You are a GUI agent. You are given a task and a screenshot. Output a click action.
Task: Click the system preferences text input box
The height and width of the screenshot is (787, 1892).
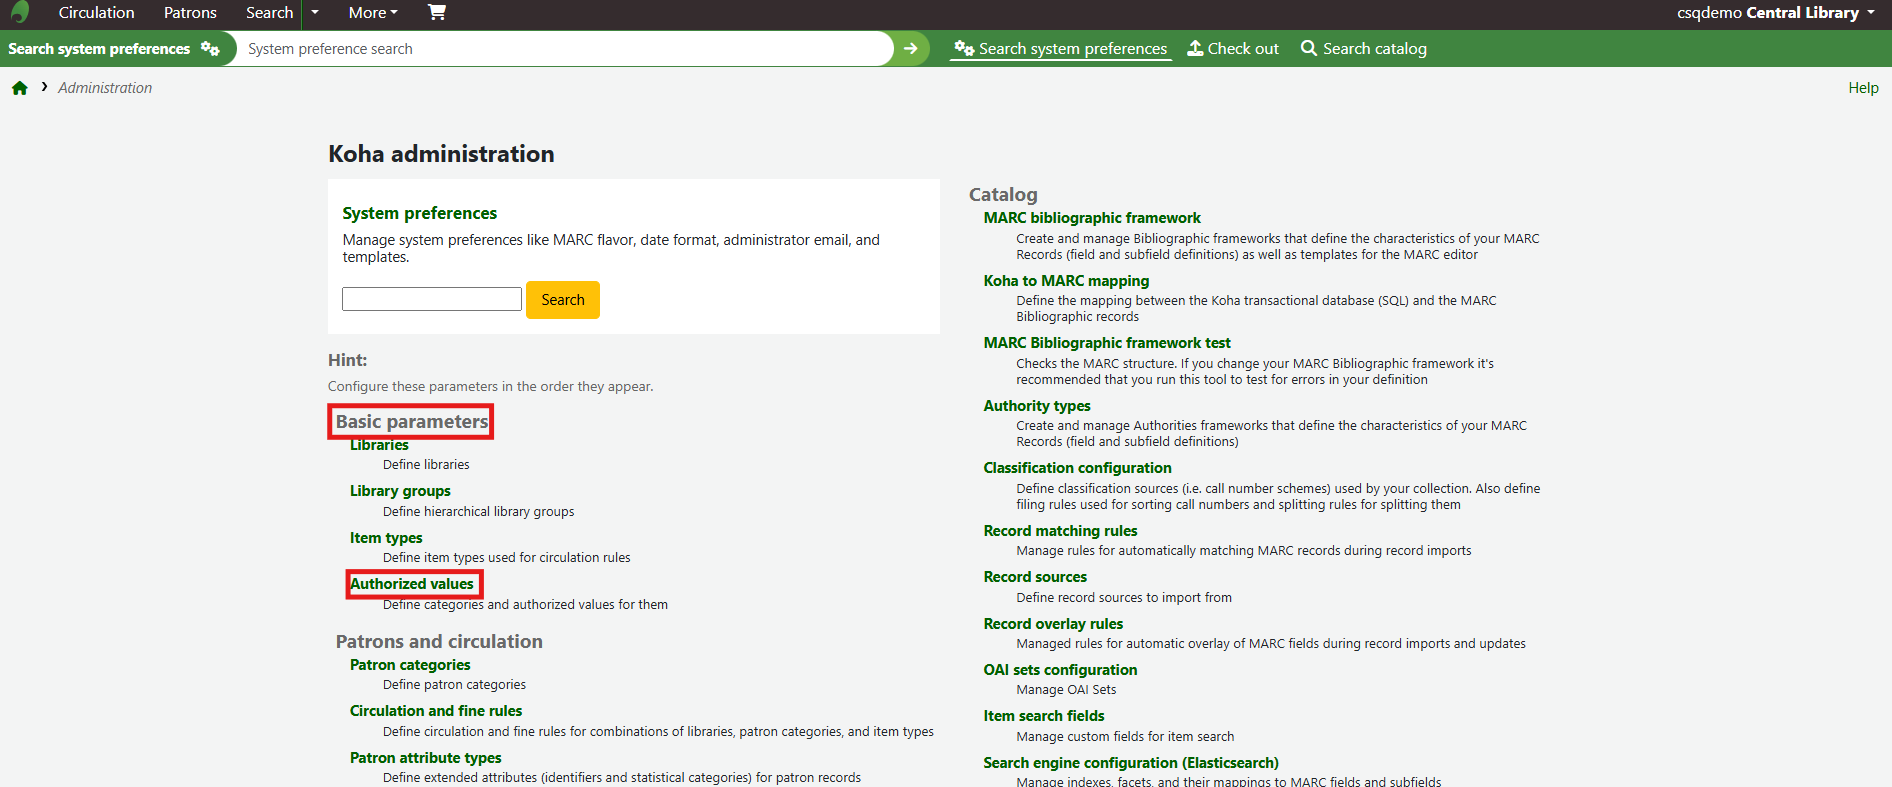point(432,299)
